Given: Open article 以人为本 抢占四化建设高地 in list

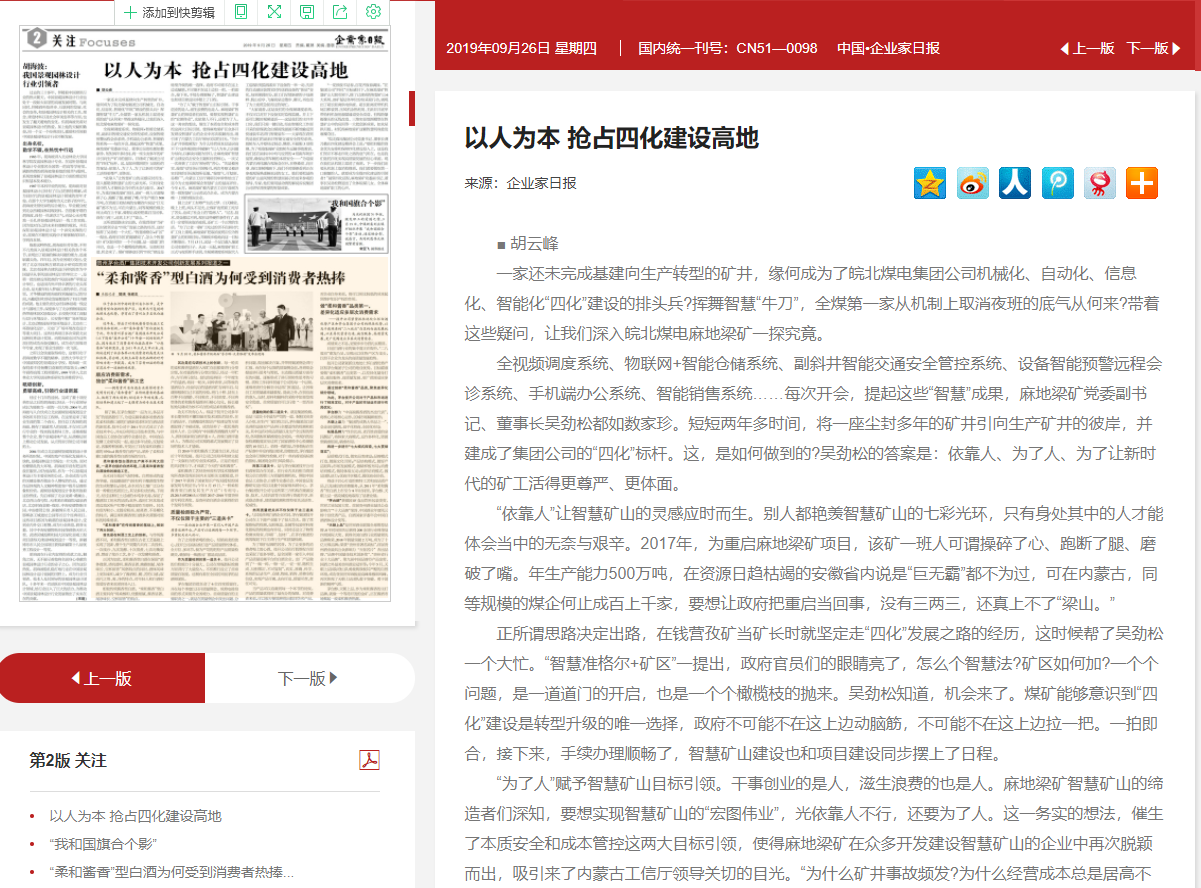Looking at the screenshot, I should point(135,816).
